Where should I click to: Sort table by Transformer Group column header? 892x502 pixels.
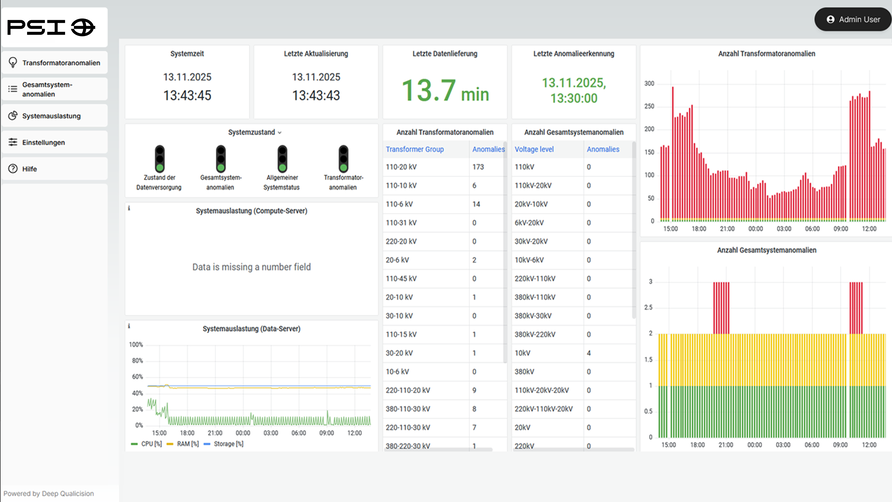[x=414, y=149]
